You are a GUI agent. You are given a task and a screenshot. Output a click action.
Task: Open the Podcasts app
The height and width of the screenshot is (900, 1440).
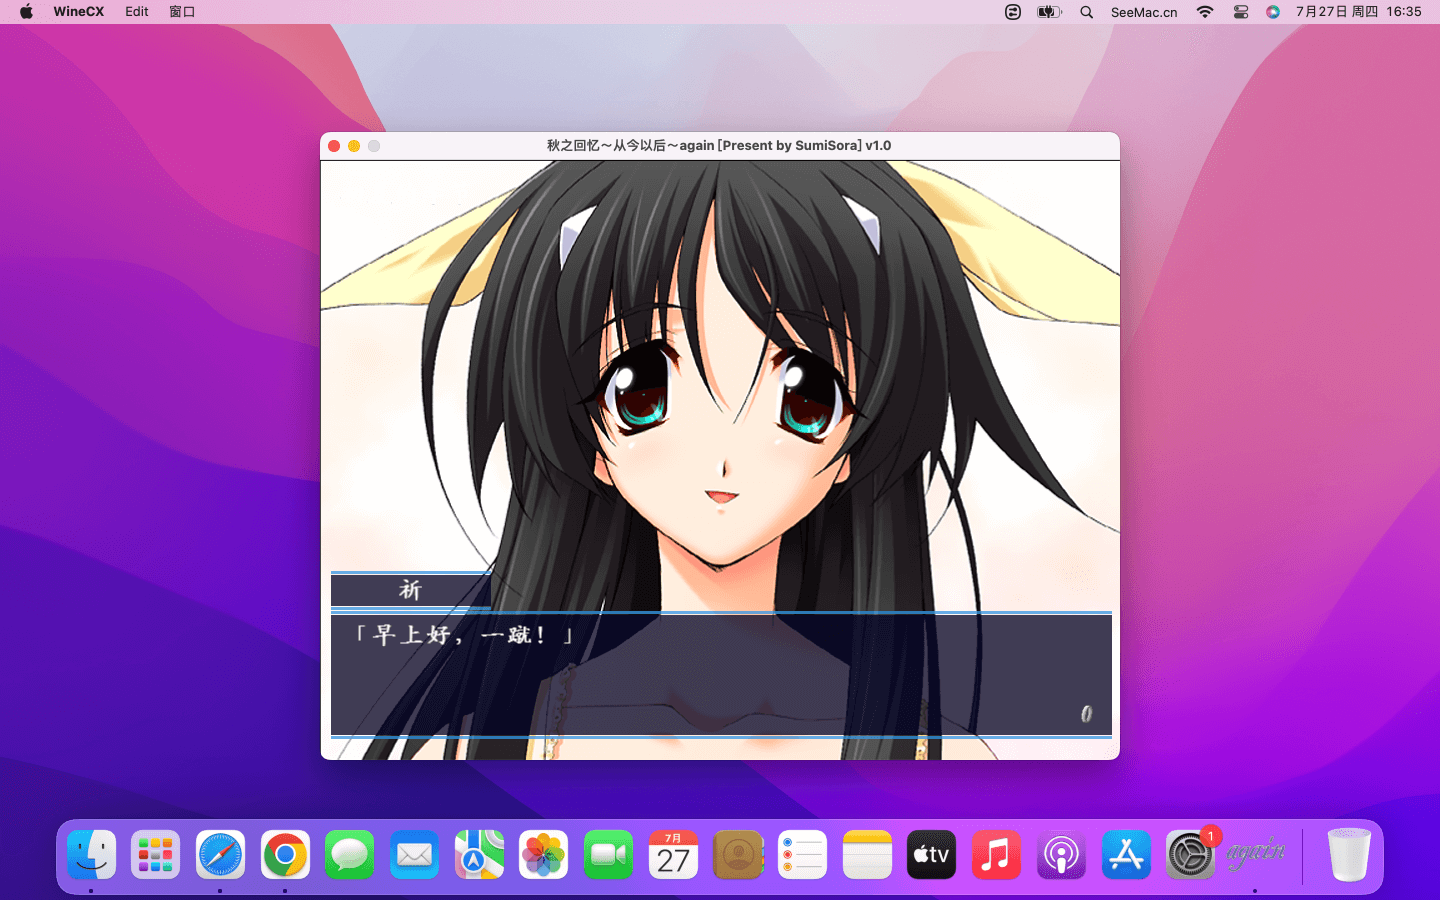[1061, 855]
